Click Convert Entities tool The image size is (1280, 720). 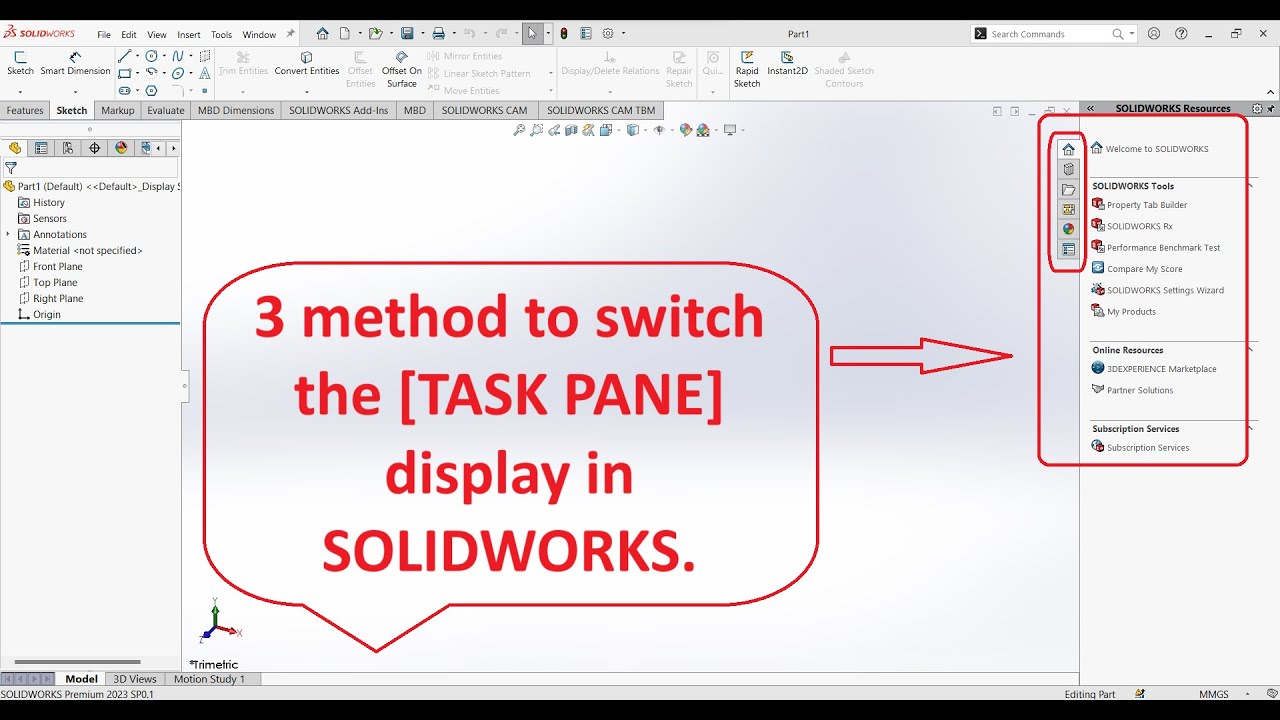point(307,64)
